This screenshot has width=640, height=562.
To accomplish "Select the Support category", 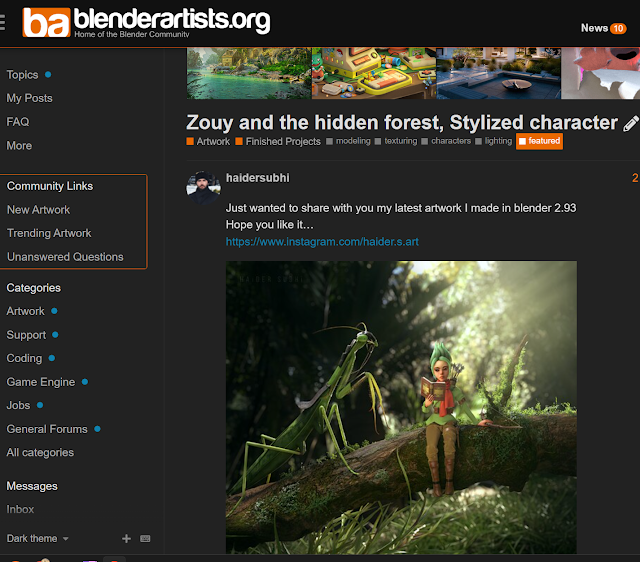I will 26,335.
